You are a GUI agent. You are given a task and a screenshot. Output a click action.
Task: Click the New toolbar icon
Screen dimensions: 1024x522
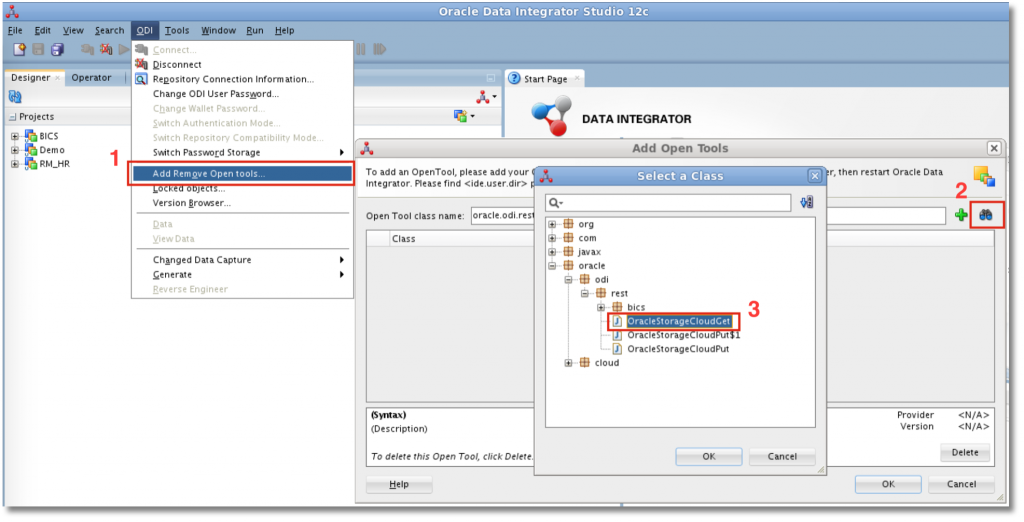tap(20, 50)
